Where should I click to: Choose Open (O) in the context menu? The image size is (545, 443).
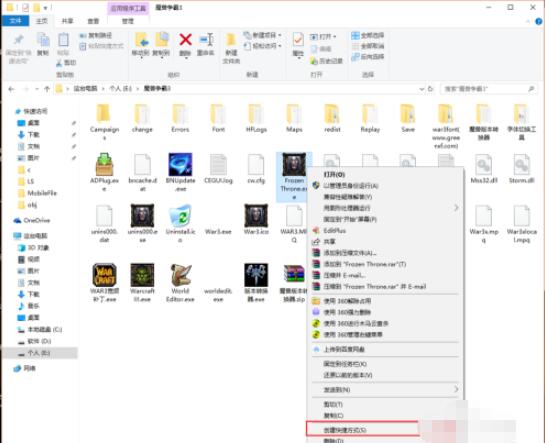[334, 174]
